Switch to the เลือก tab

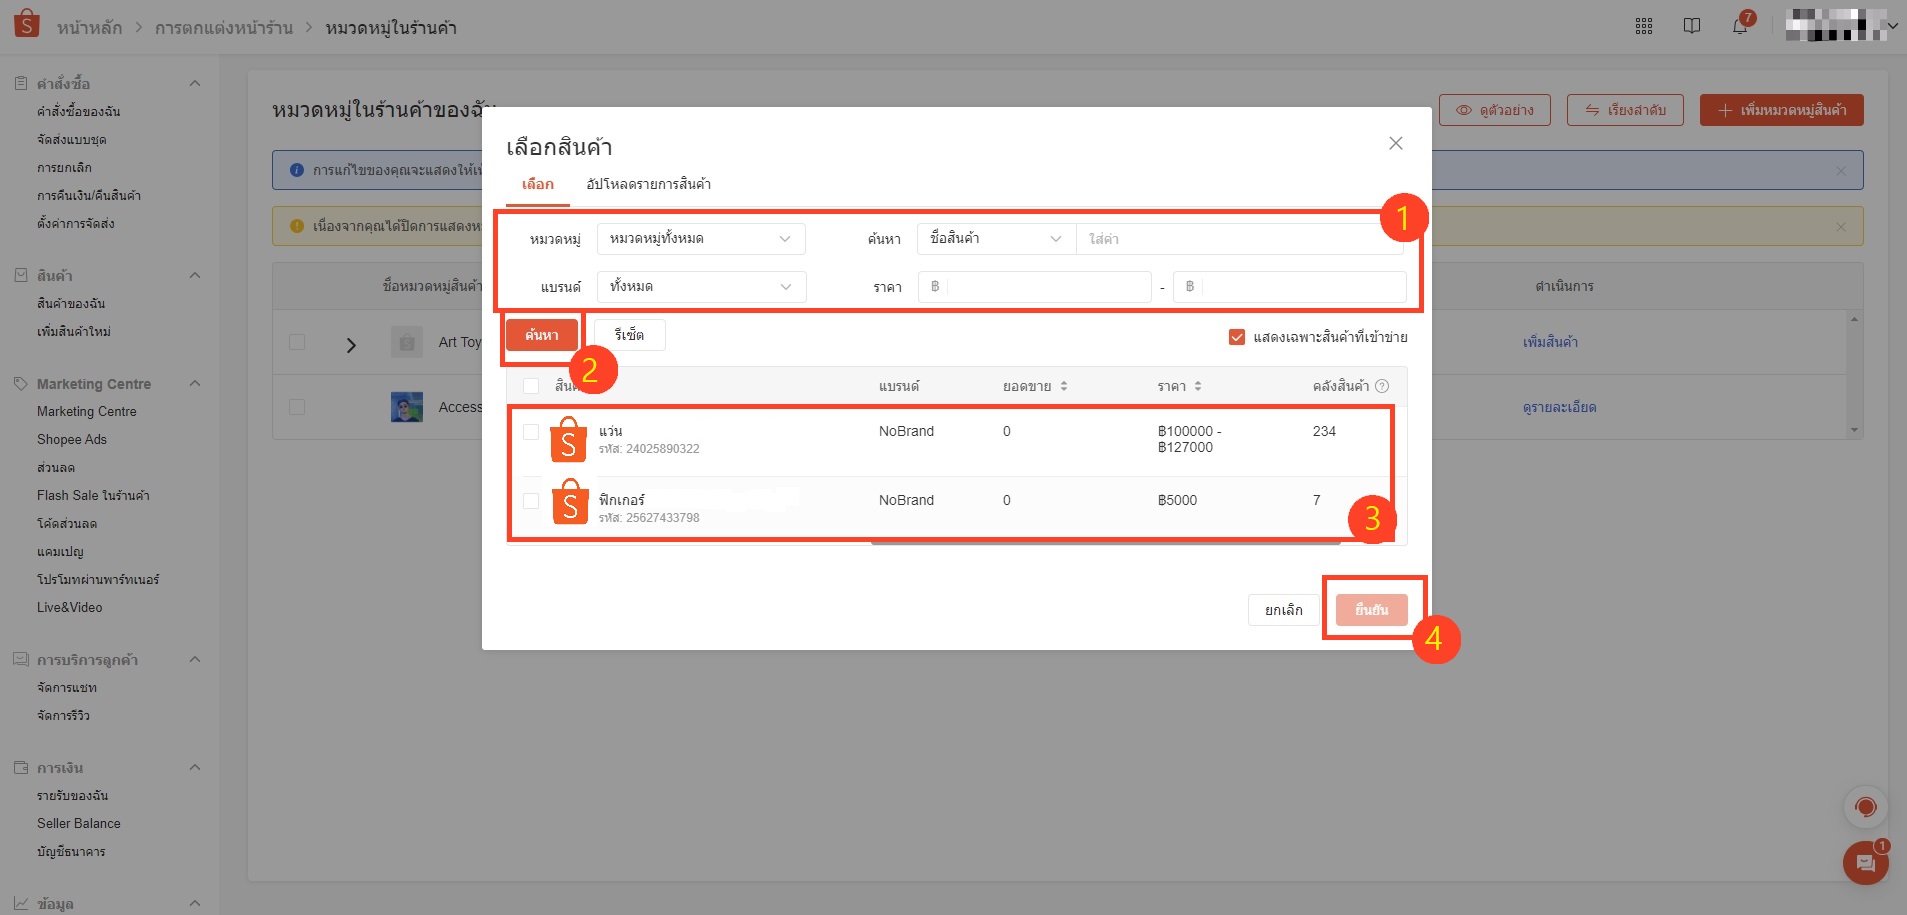pos(538,184)
